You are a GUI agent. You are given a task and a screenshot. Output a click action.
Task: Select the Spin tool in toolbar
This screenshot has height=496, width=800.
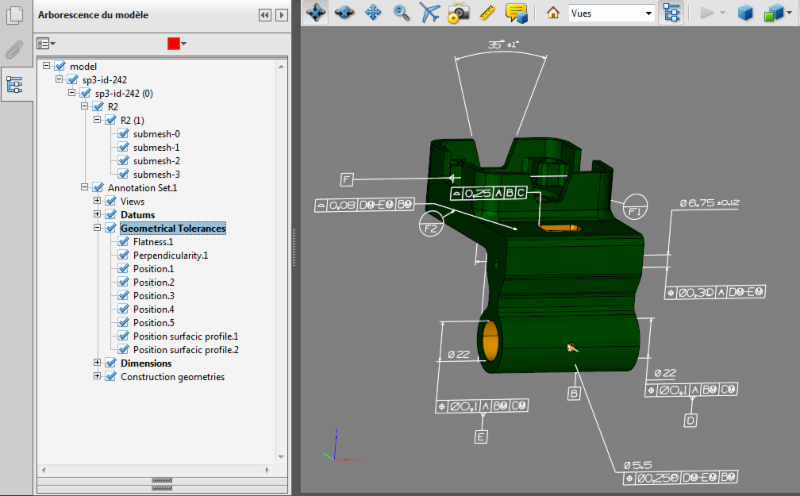click(344, 13)
